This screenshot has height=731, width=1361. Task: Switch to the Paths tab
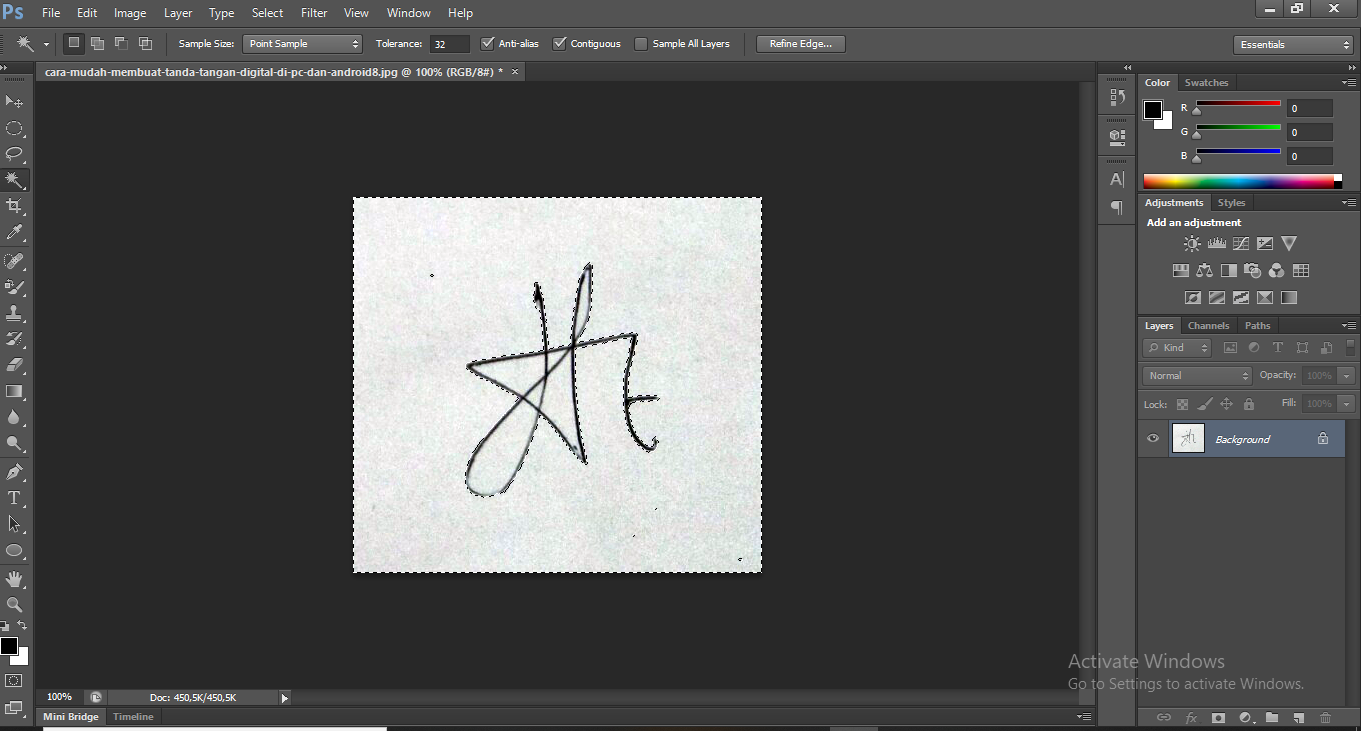[x=1257, y=326]
